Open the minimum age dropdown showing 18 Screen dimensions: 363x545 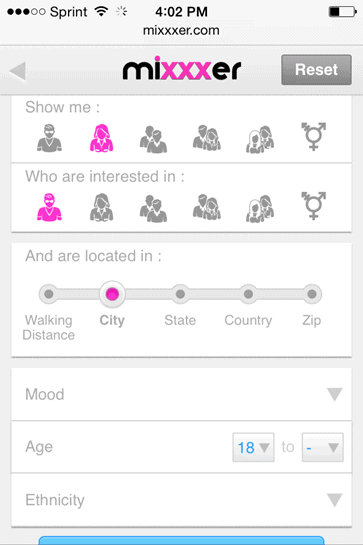(253, 447)
